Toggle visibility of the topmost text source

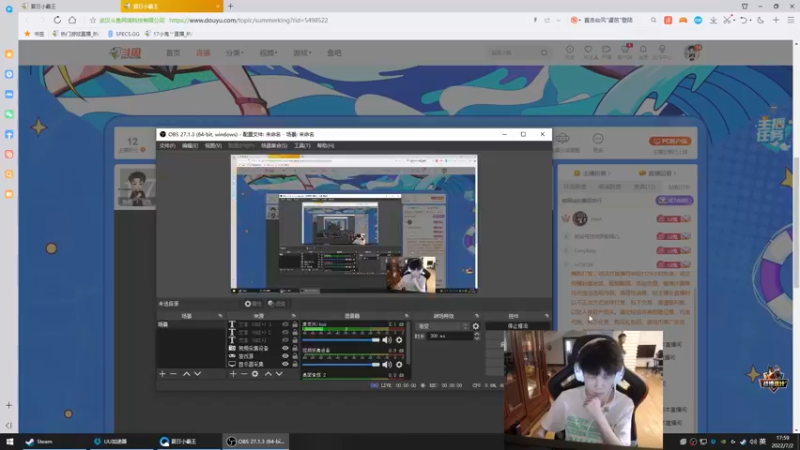285,324
